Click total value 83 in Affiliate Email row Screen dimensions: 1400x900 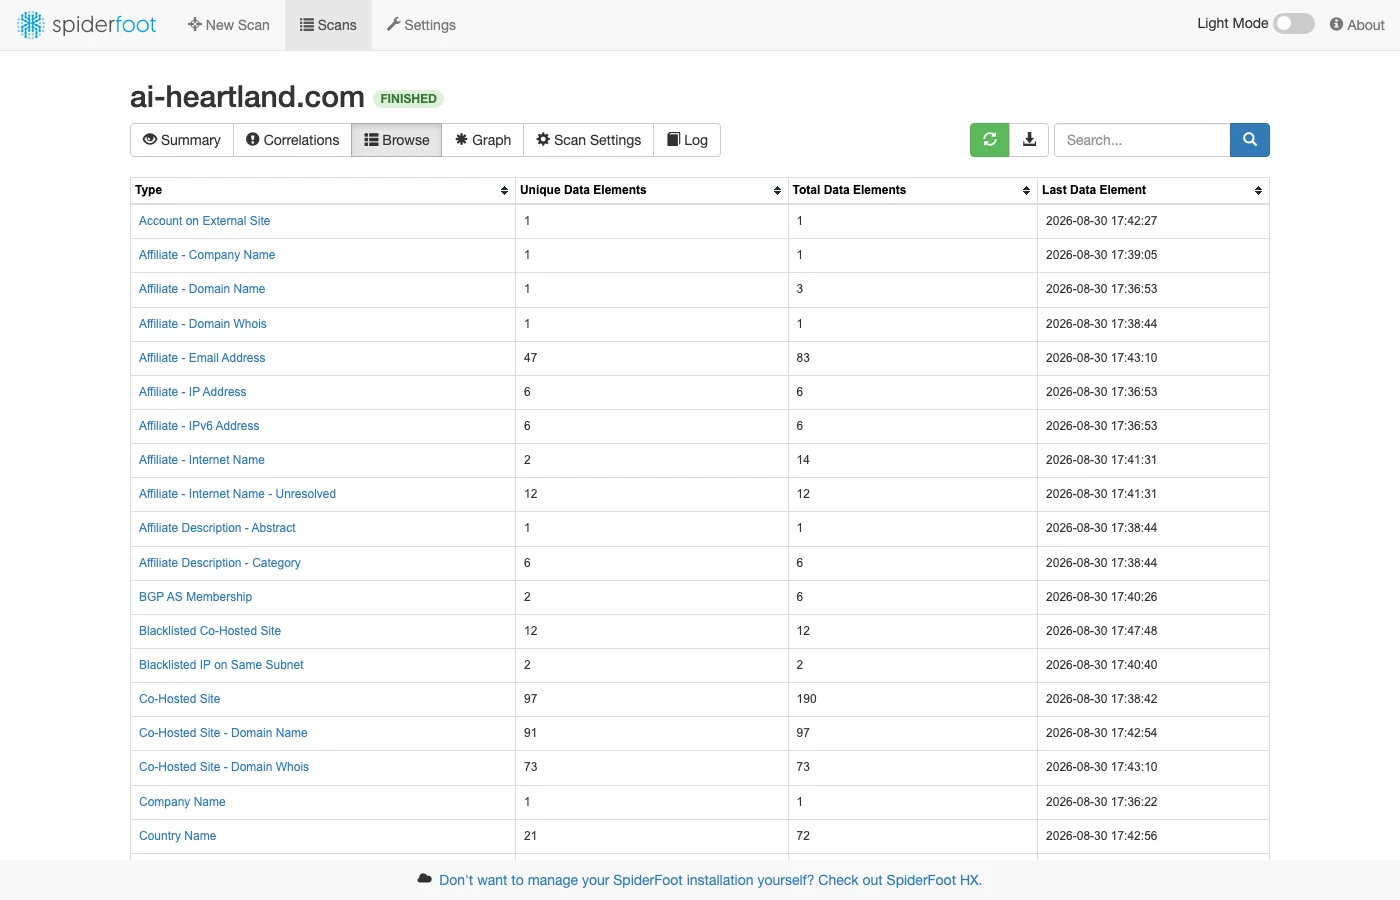(803, 358)
